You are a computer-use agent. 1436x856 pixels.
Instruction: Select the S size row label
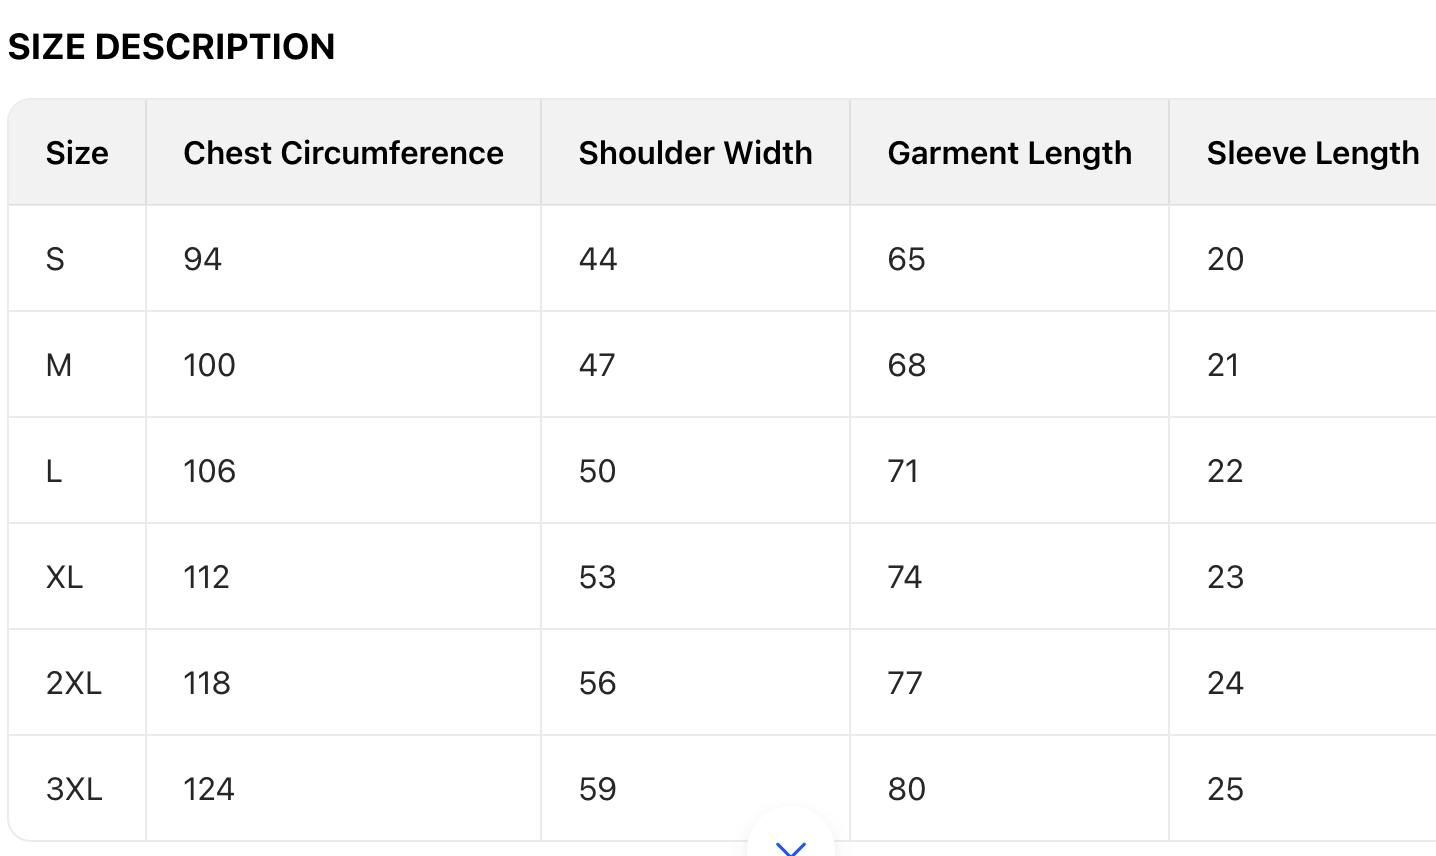pyautogui.click(x=55, y=259)
